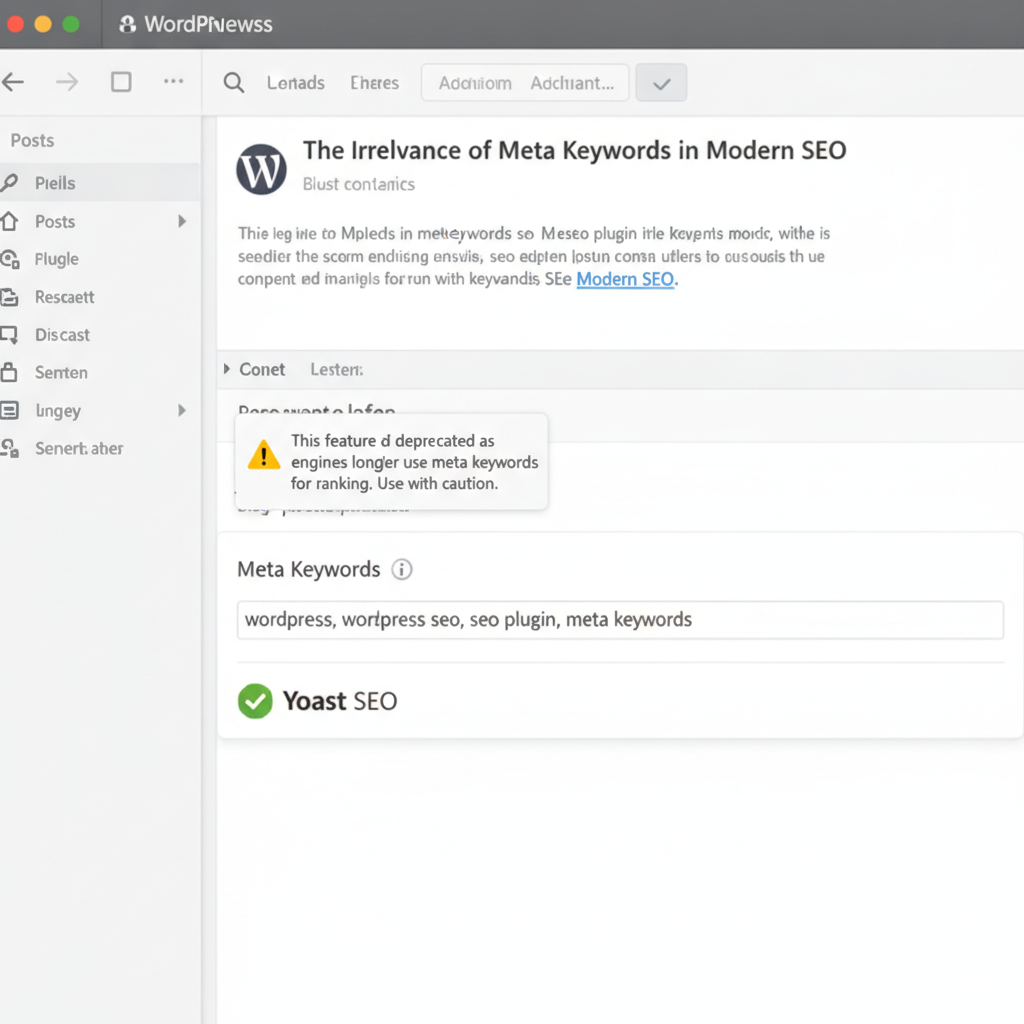The height and width of the screenshot is (1024, 1024).
Task: Click the Blust contanics subtitle
Action: (x=359, y=184)
